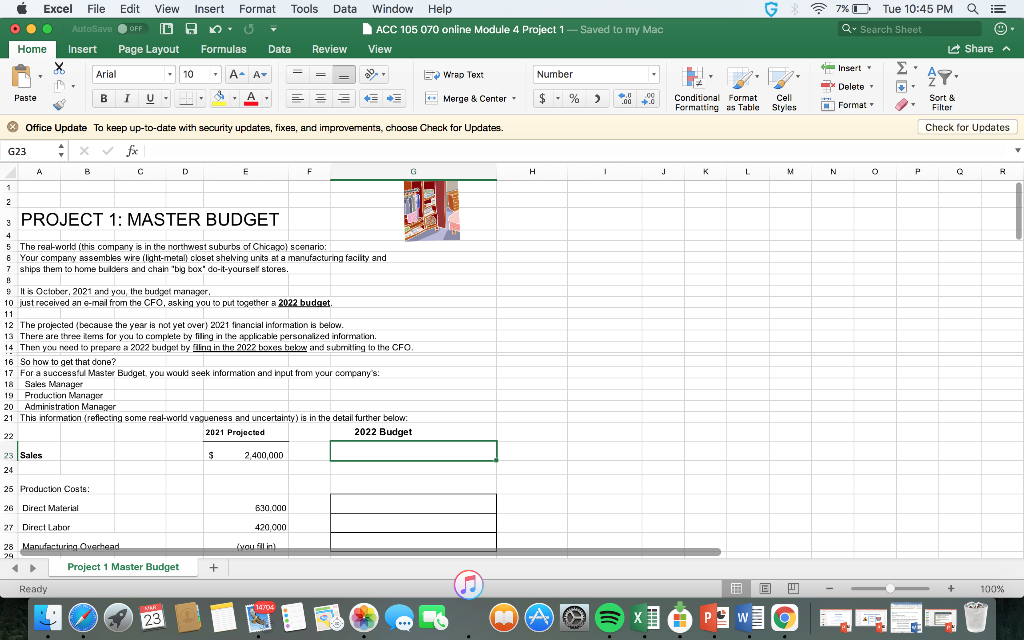
Task: Select the Wrap Text icon
Action: click(x=429, y=74)
